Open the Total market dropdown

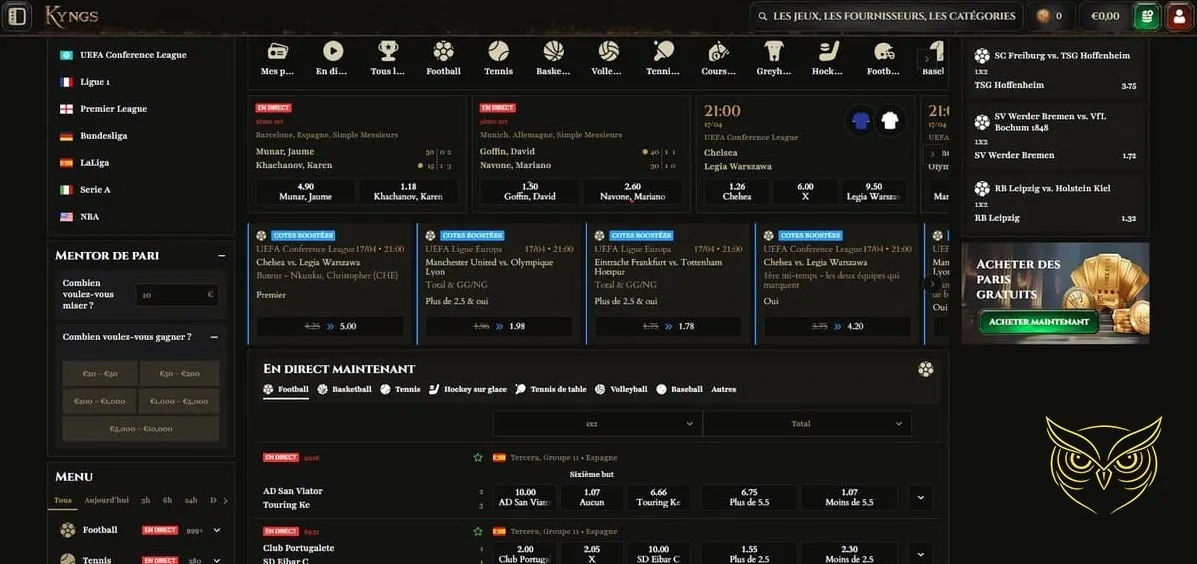pos(807,424)
